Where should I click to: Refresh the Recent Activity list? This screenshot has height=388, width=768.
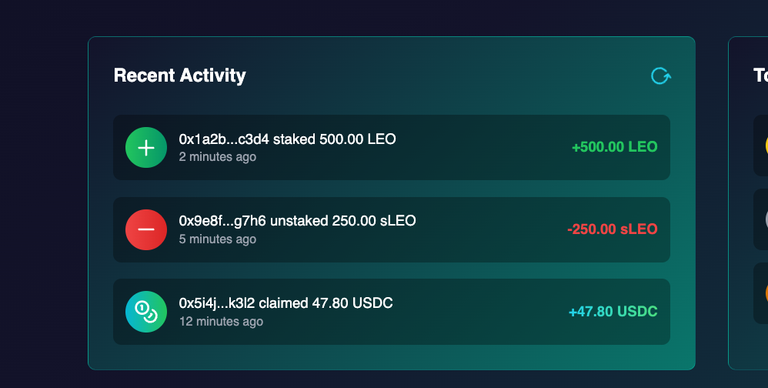661,76
